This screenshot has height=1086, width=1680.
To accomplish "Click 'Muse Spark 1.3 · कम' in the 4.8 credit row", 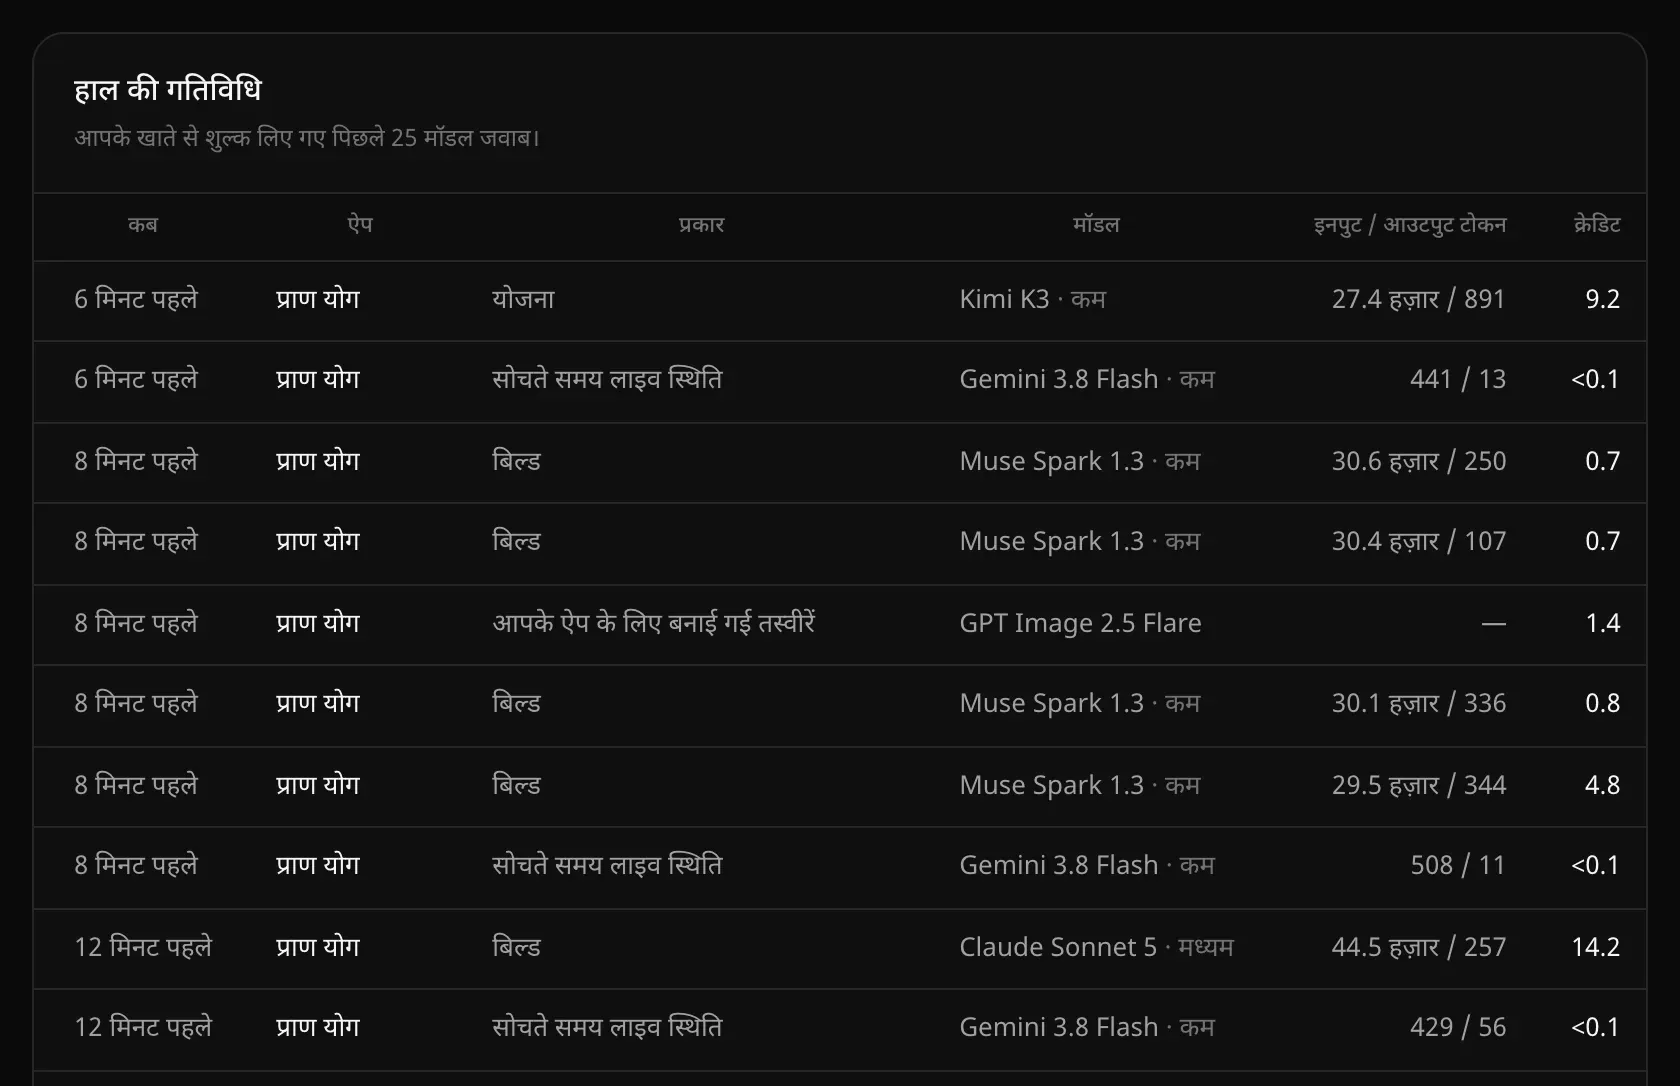I will pos(1080,785).
